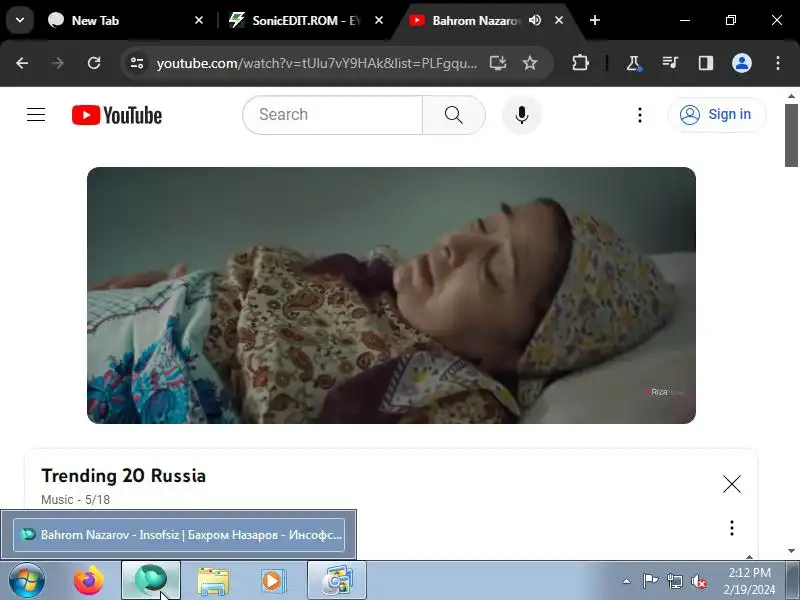Go to the YouTube home logo
This screenshot has height=600, width=800.
117,115
